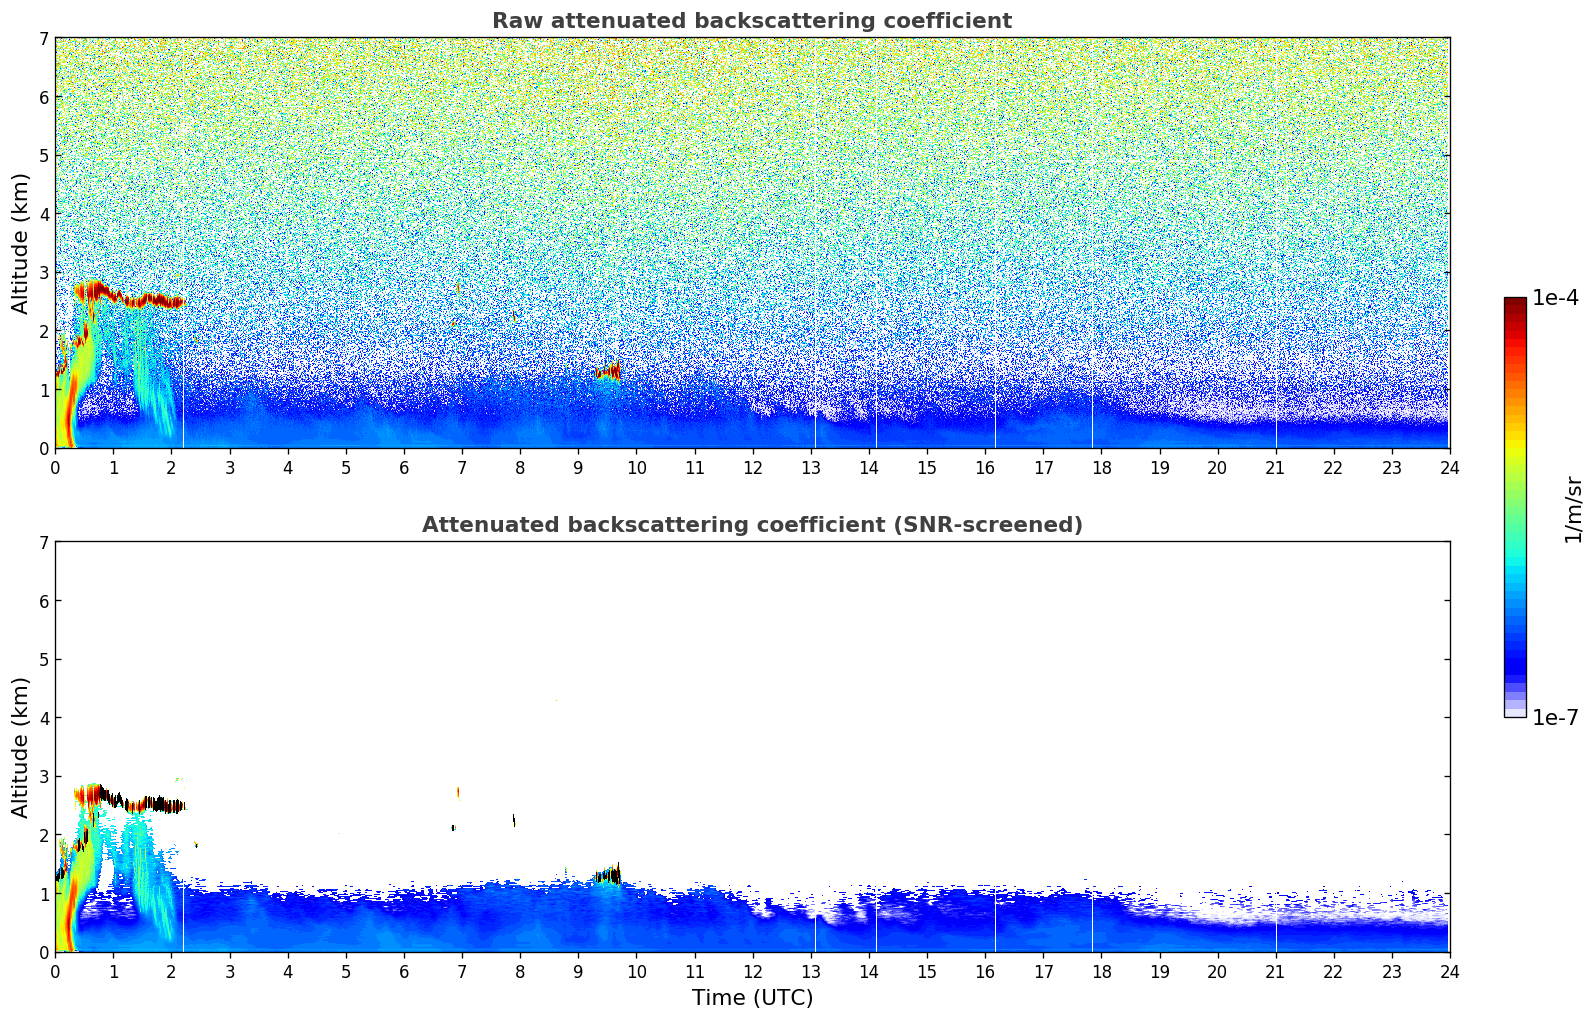Viewport: 1595px width, 1020px height.
Task: Click tick label '3' on bottom plot altitude axis
Action: [x=44, y=777]
